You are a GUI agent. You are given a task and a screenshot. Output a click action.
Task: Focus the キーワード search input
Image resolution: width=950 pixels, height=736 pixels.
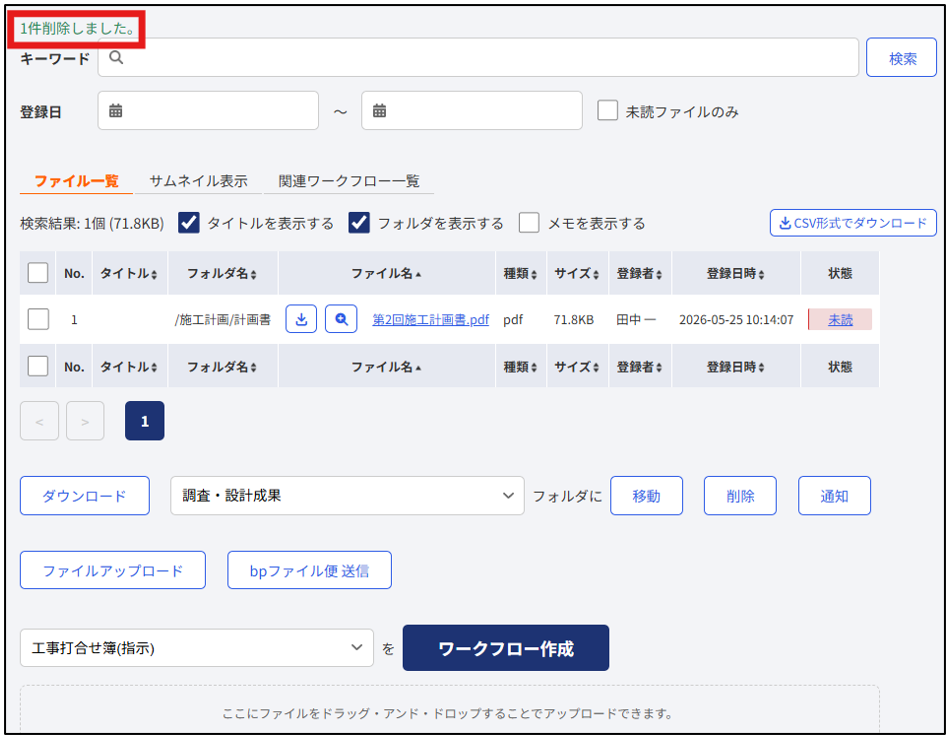point(479,58)
